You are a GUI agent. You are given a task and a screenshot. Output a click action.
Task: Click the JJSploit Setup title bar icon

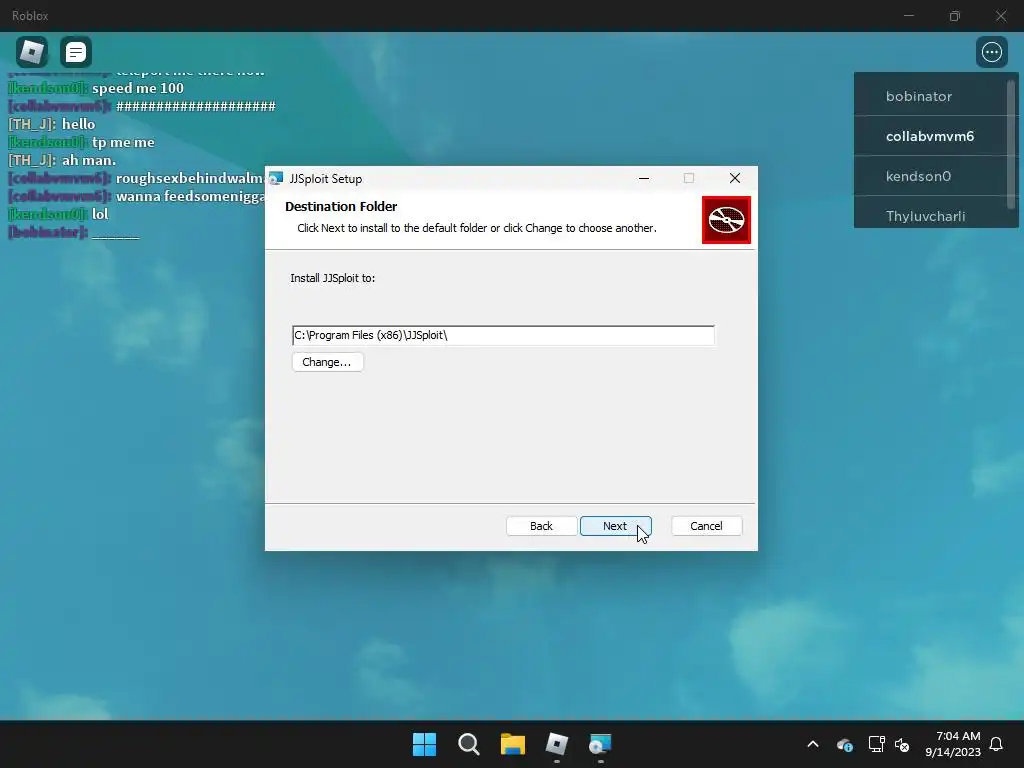click(x=276, y=178)
